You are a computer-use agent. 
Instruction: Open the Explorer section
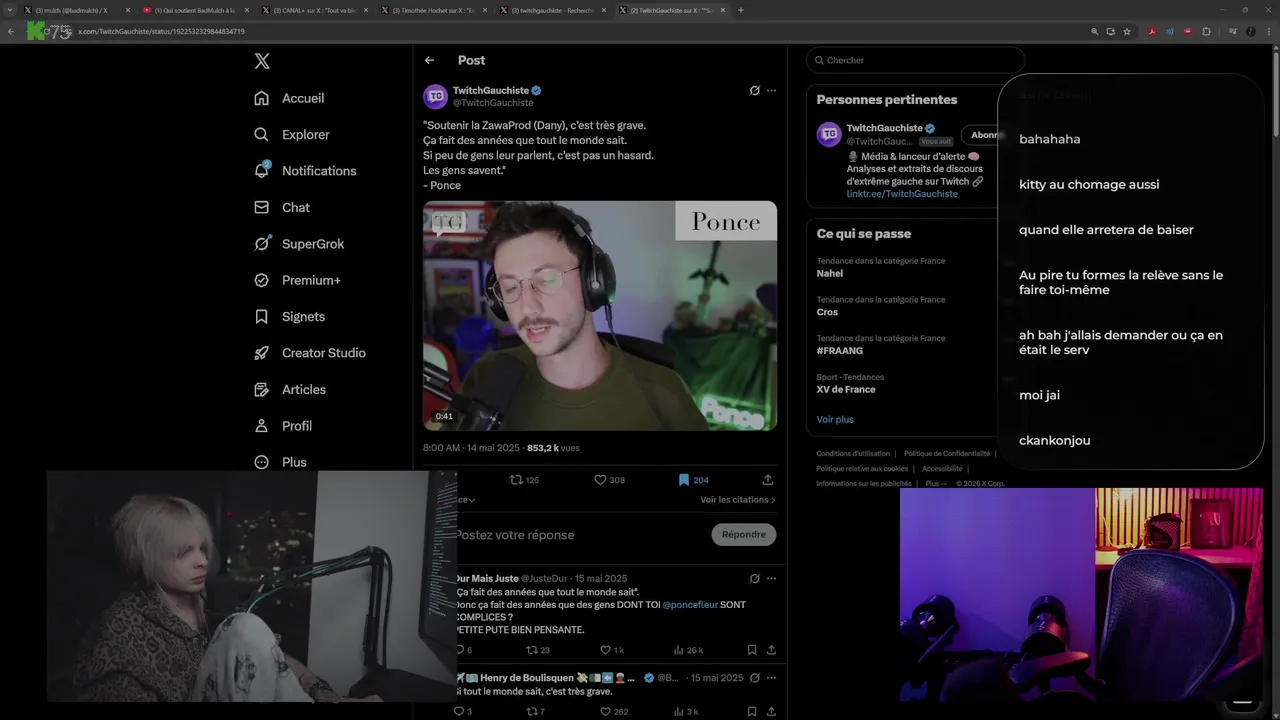pyautogui.click(x=292, y=134)
